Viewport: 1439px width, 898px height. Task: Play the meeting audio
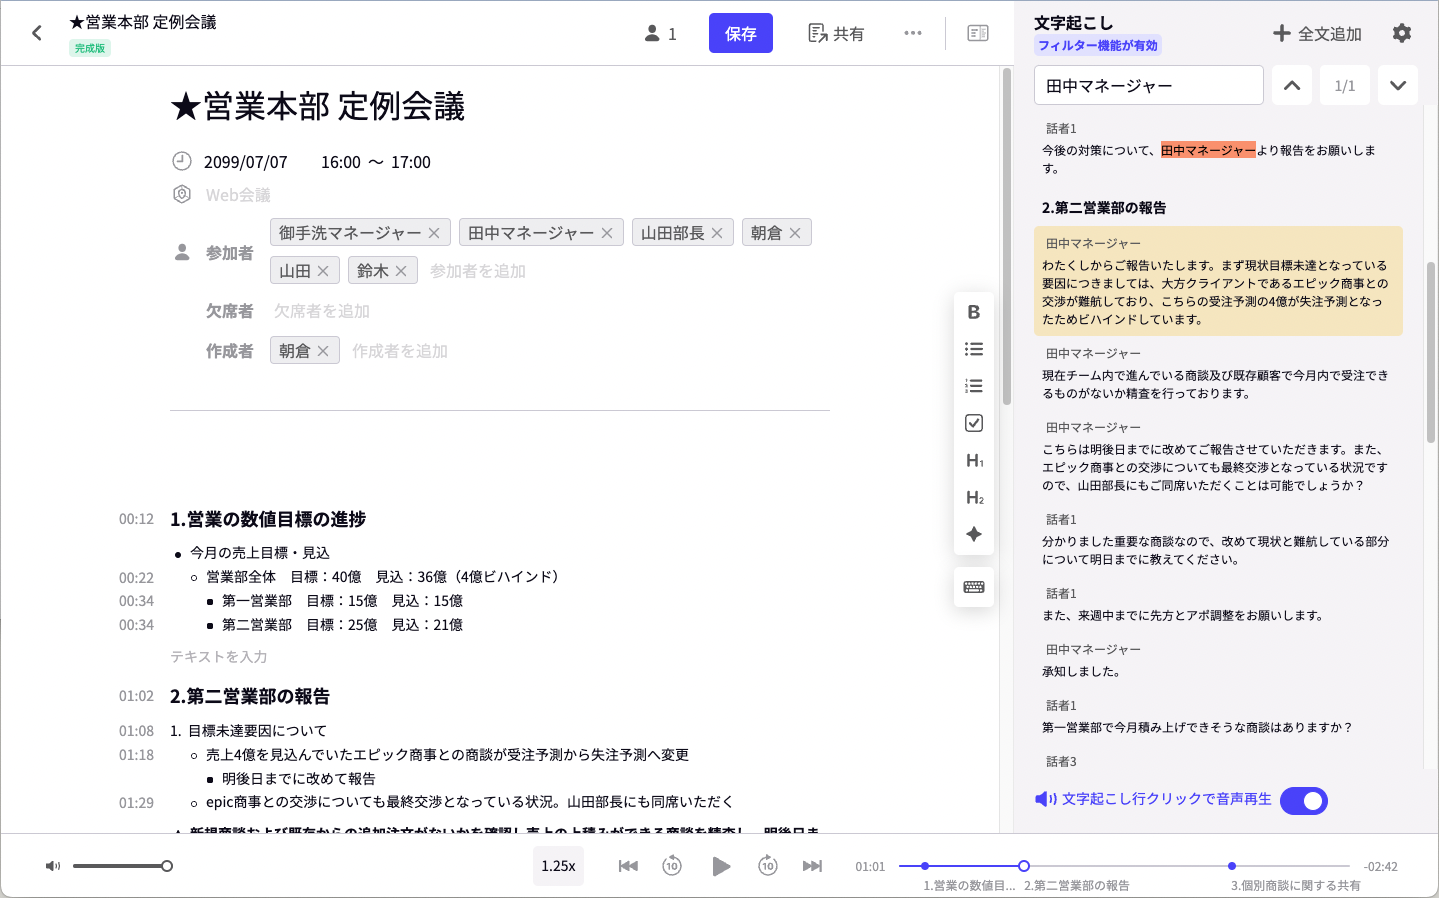point(720,866)
